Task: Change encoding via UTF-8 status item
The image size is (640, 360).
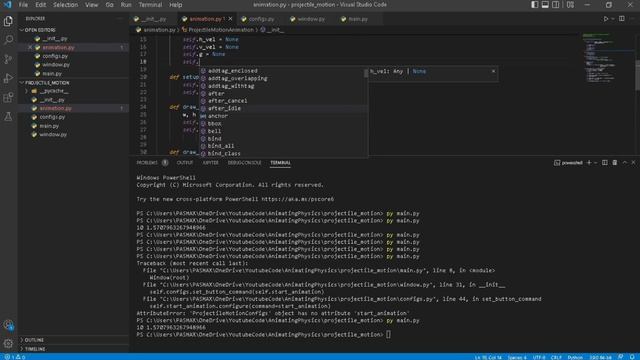Action: [x=539, y=357]
